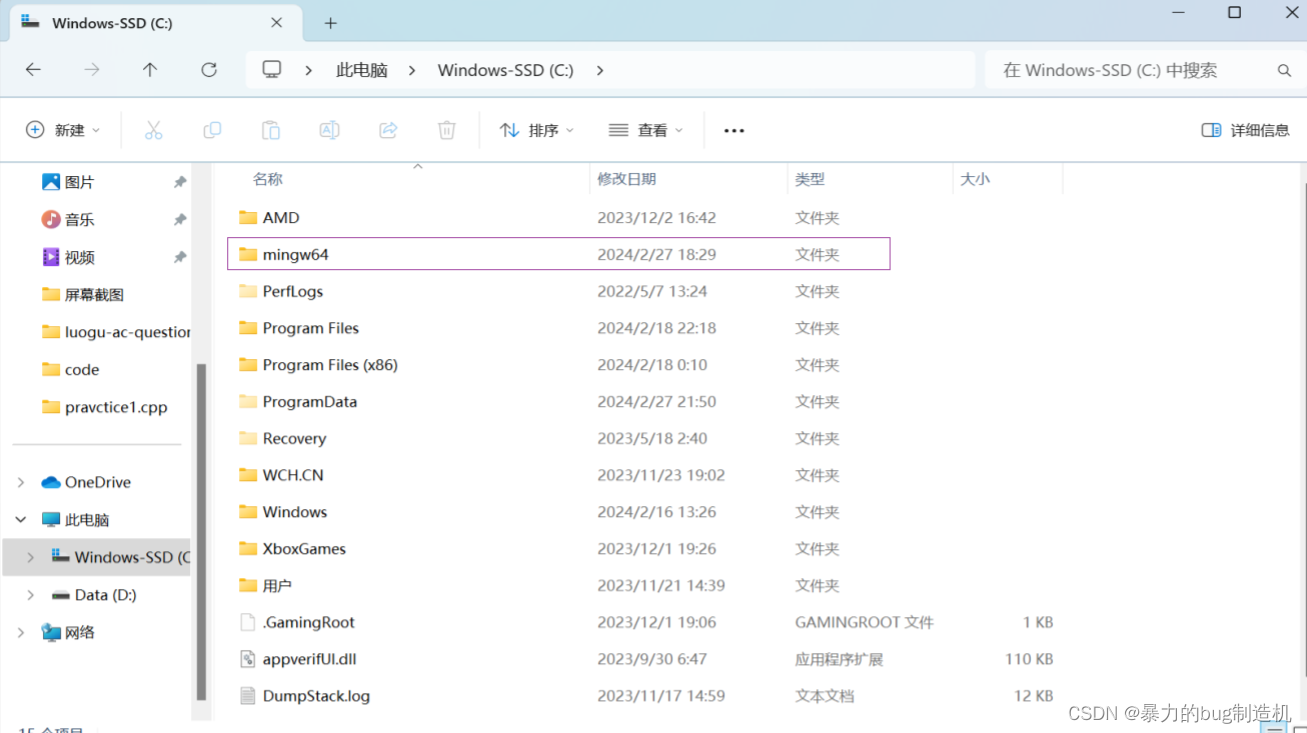Screen dimensions: 1307x733
Task: Select OneDrive in the sidebar
Action: [x=86, y=482]
